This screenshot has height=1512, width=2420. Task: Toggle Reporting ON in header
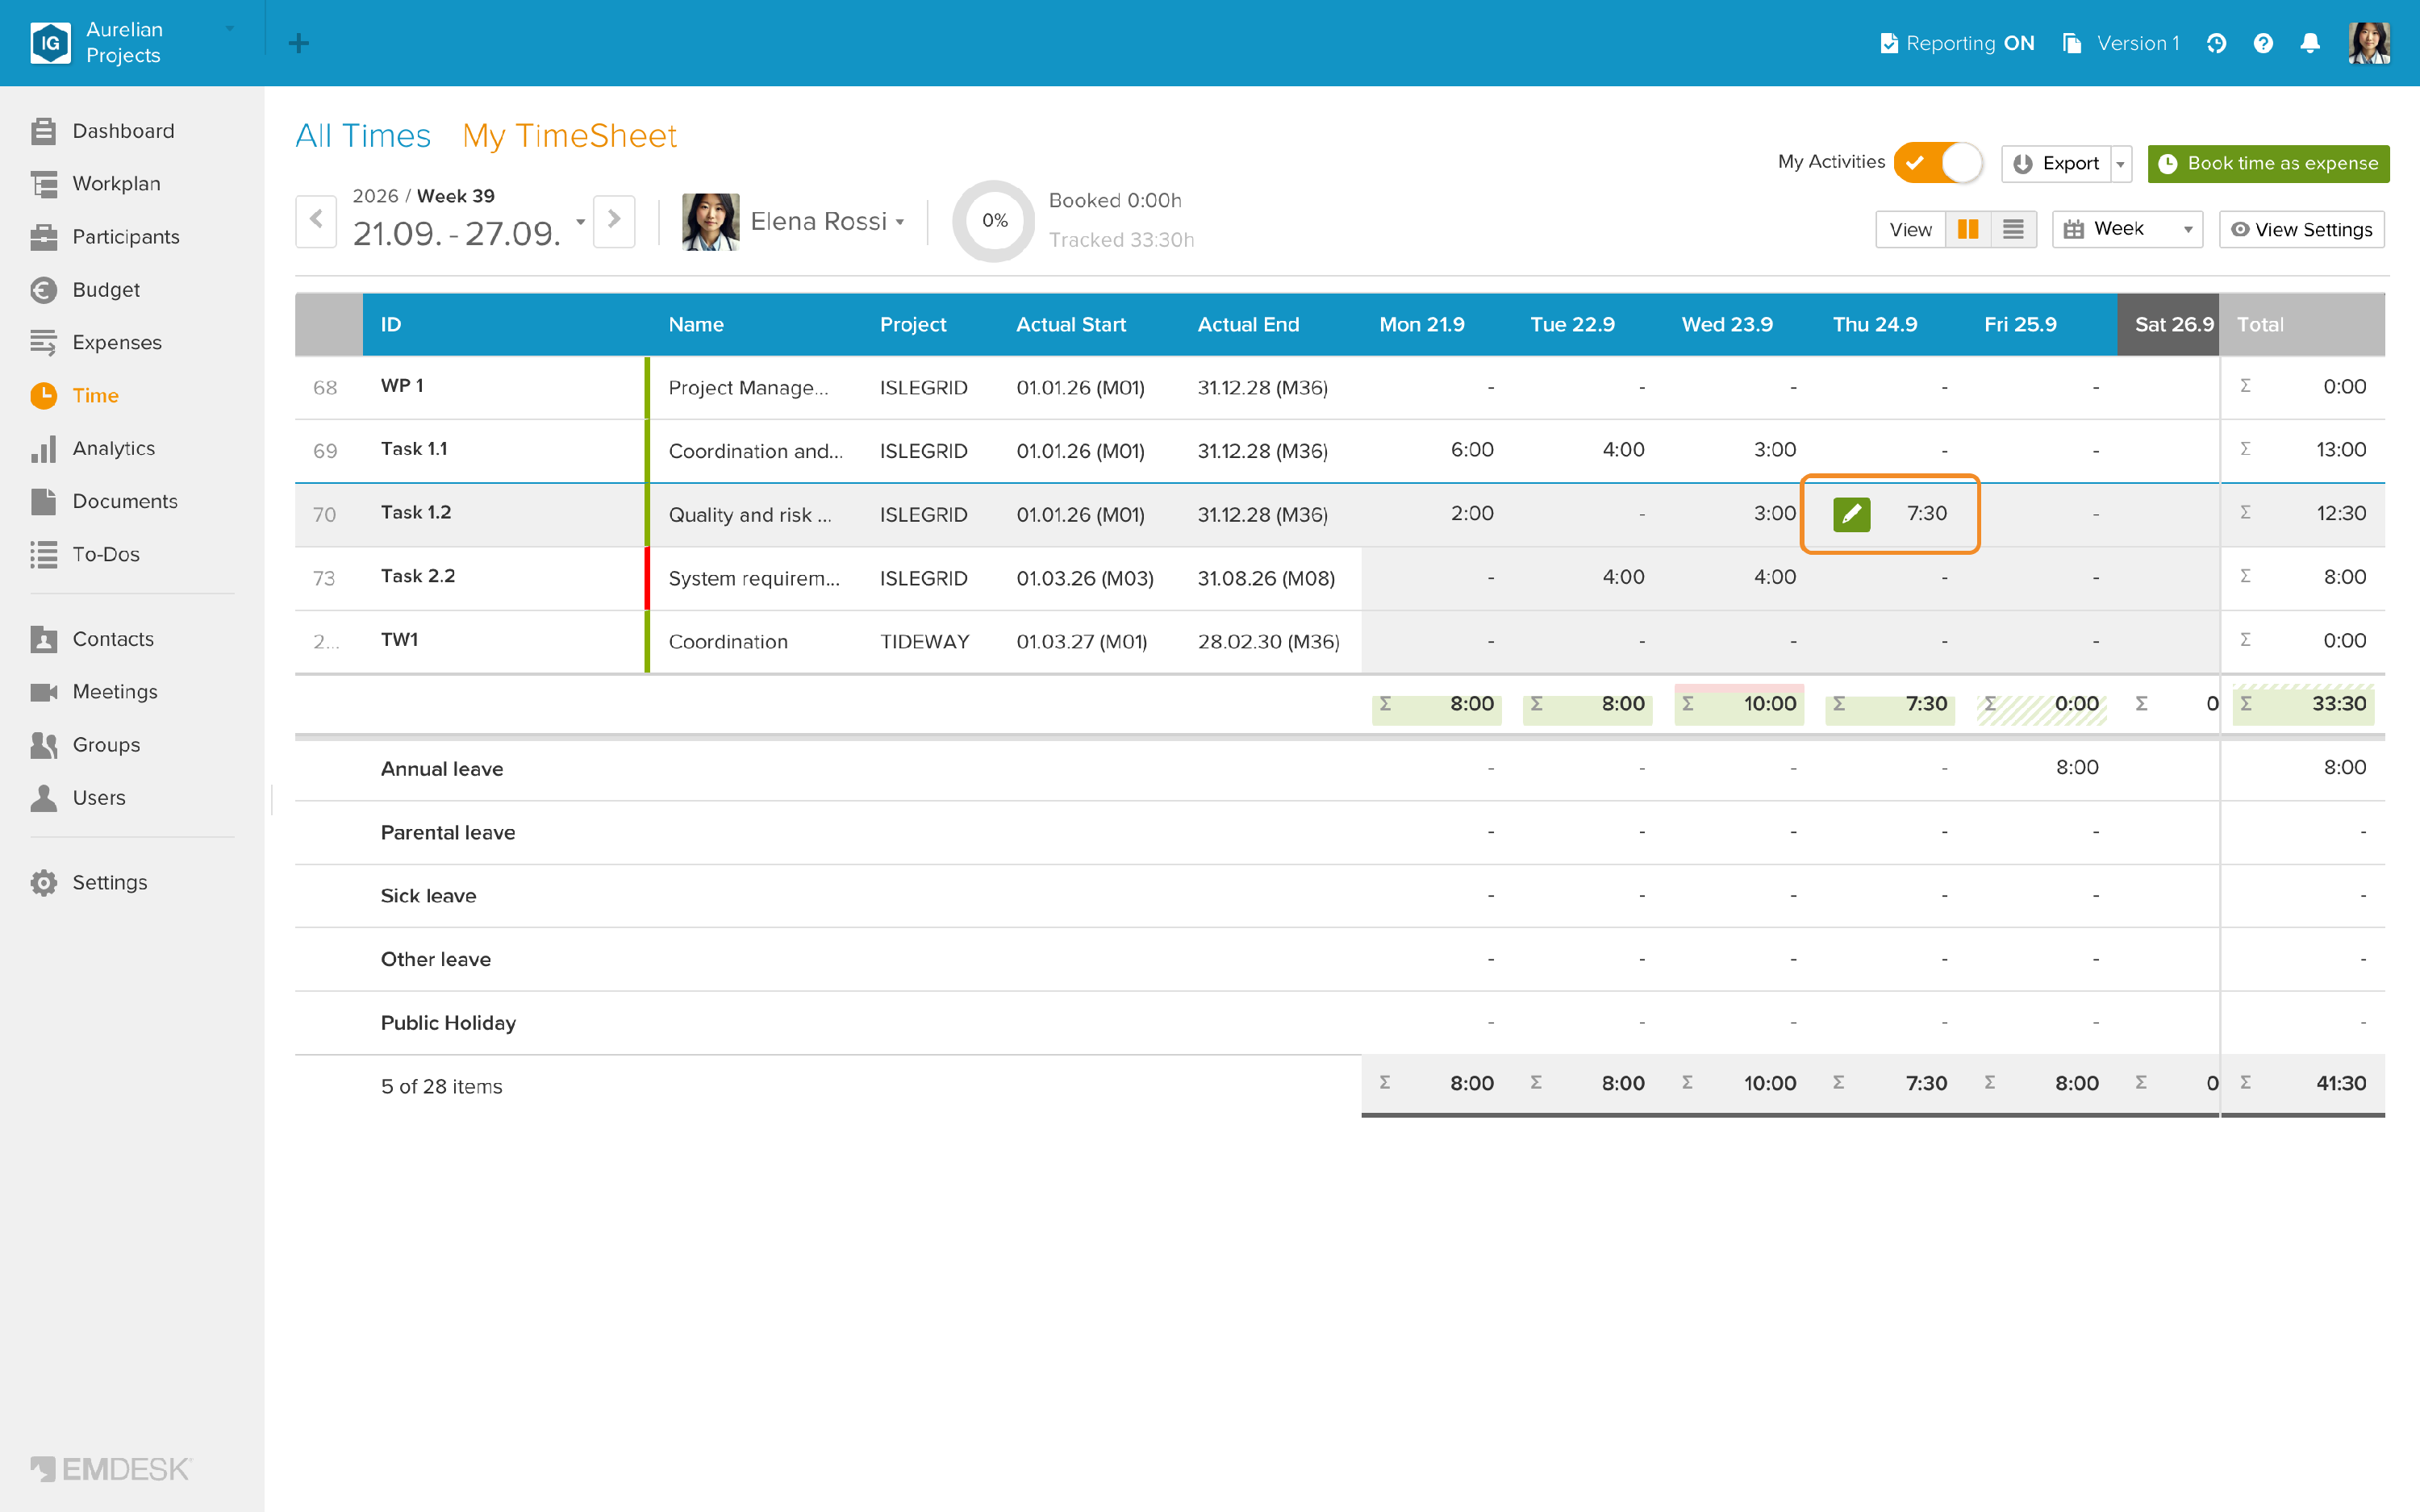click(x=1957, y=43)
